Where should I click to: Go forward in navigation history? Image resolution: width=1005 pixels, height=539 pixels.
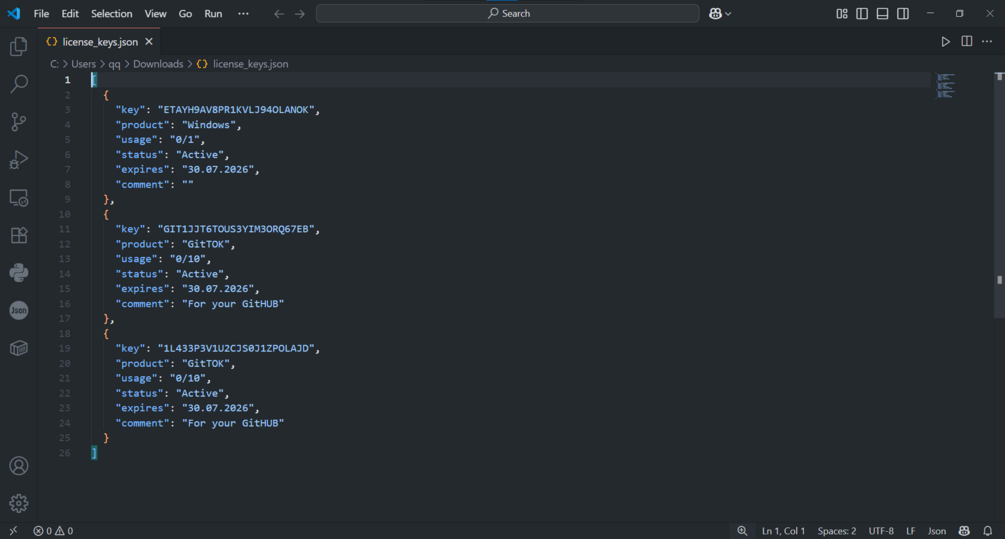(x=300, y=13)
